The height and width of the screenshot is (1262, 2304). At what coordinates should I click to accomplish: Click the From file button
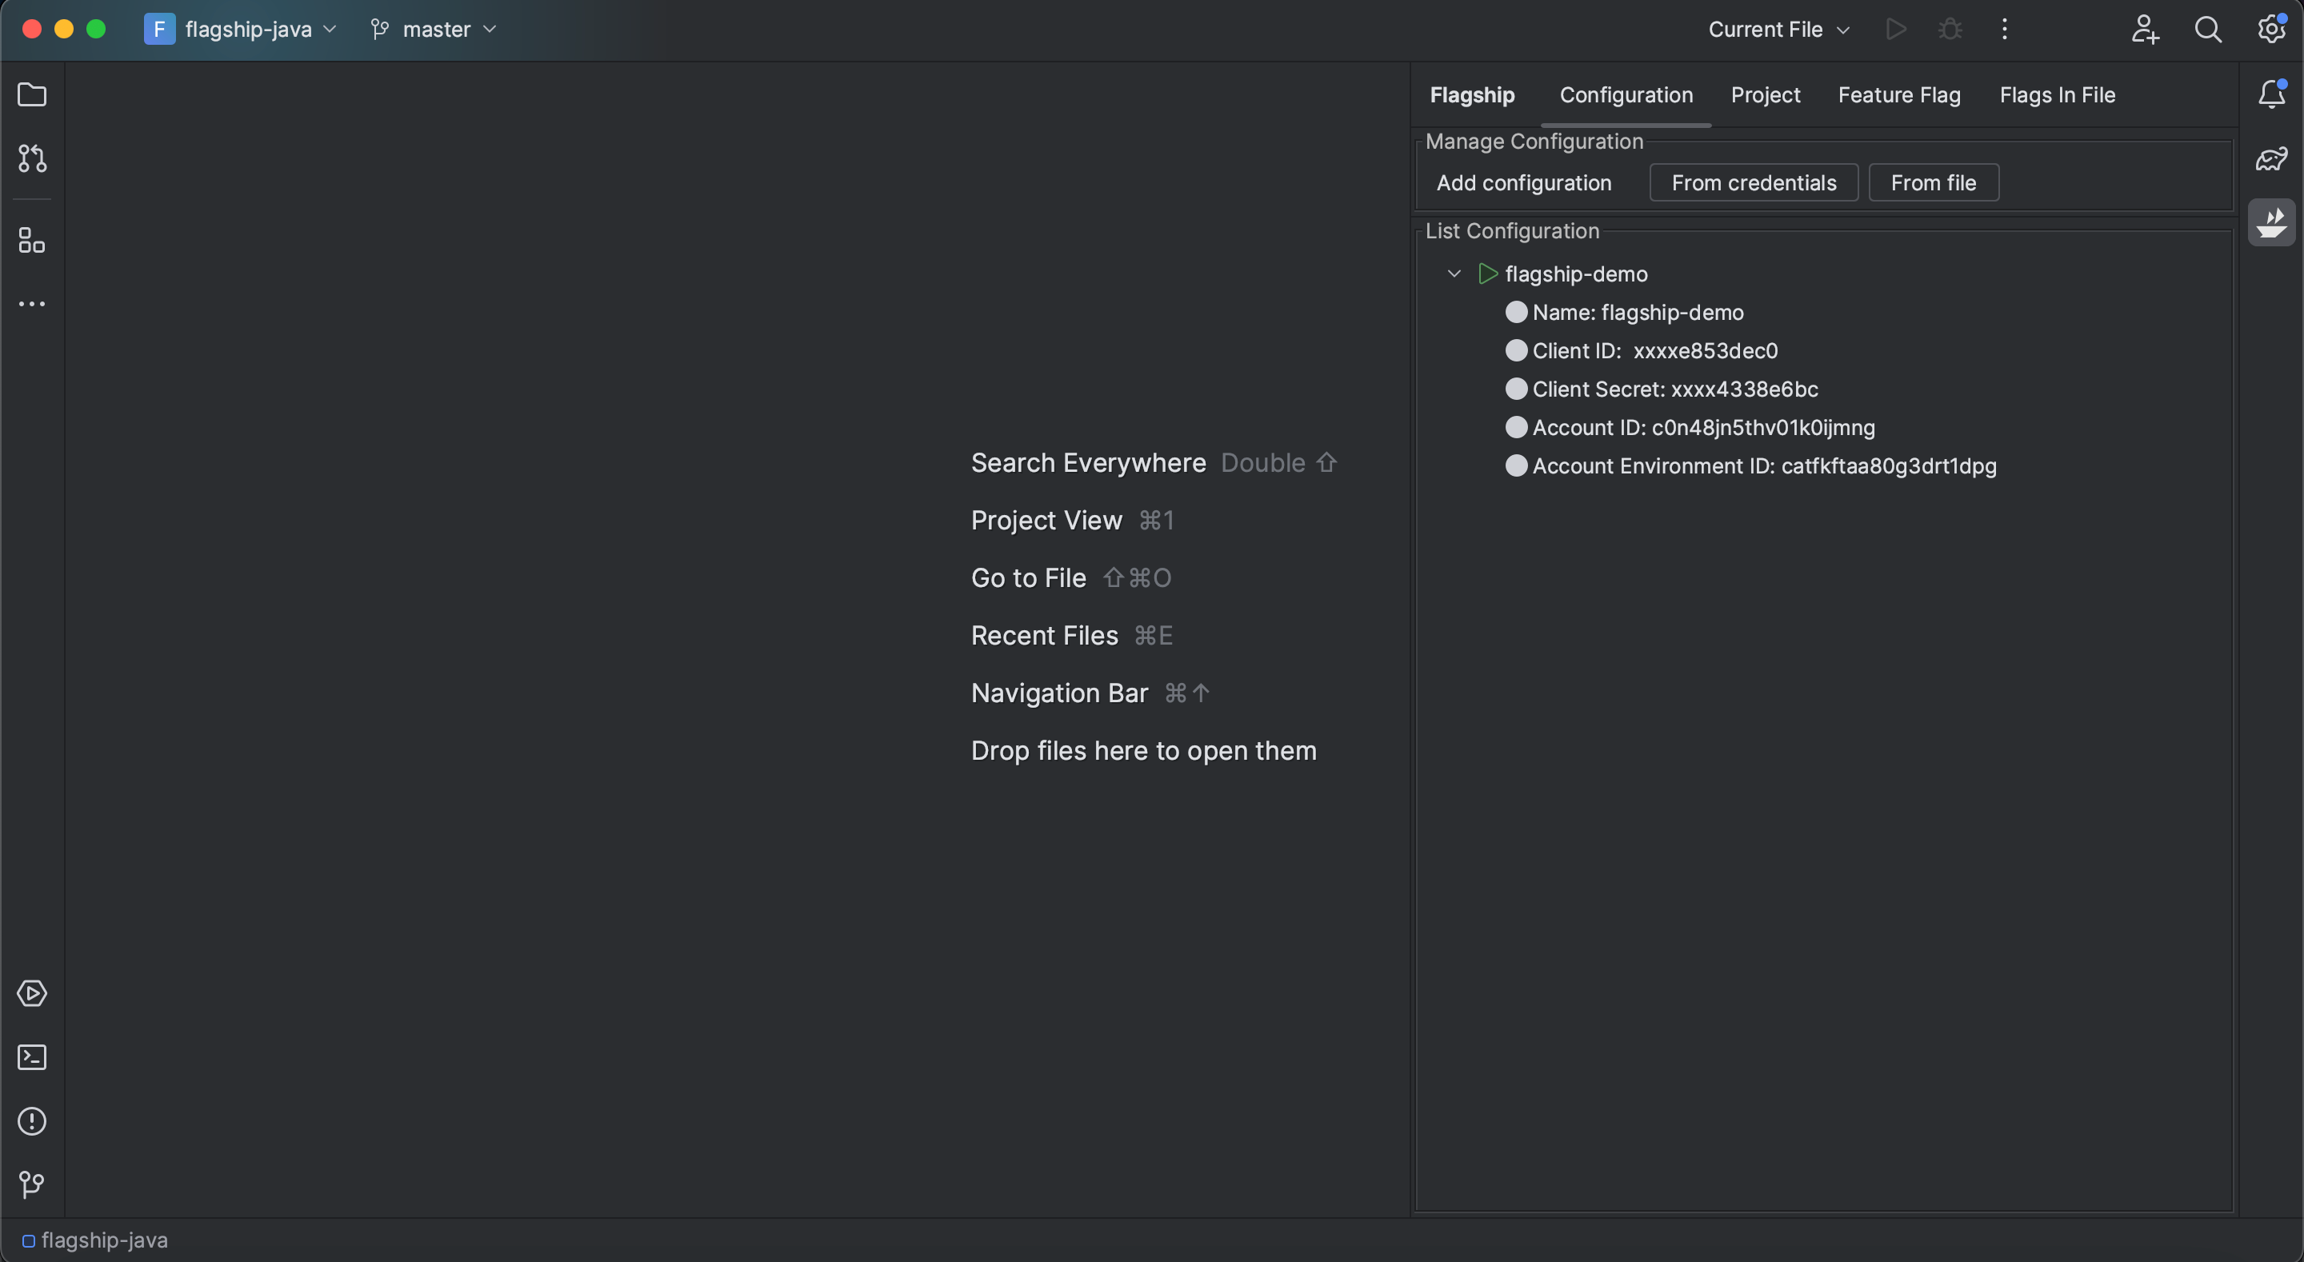tap(1932, 183)
